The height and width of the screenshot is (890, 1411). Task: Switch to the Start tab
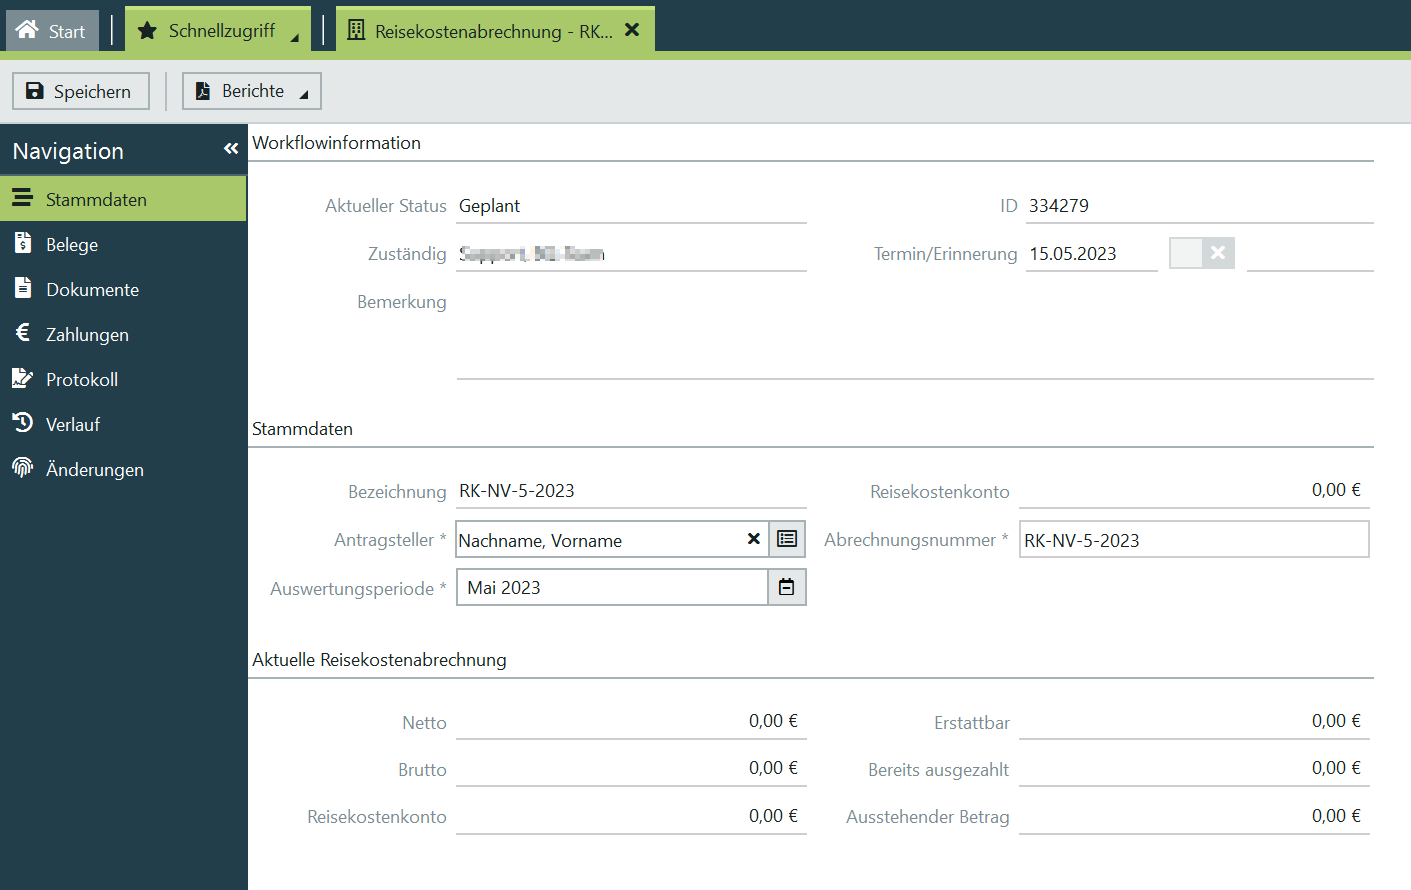click(52, 31)
